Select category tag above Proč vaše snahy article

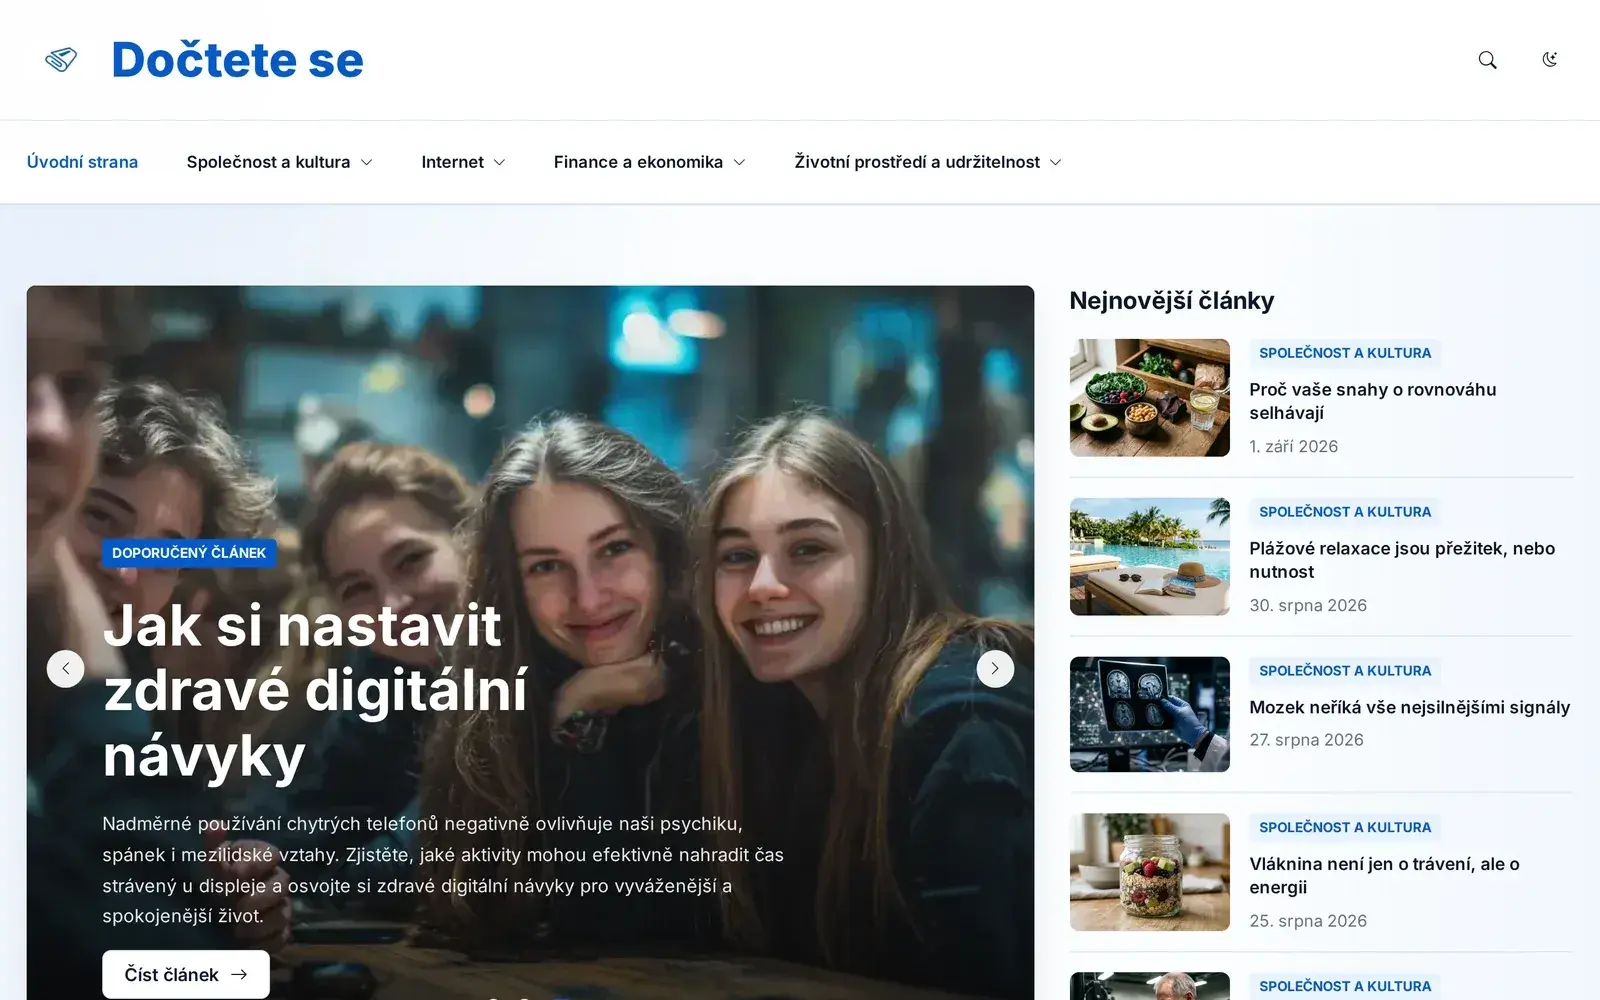click(1345, 353)
